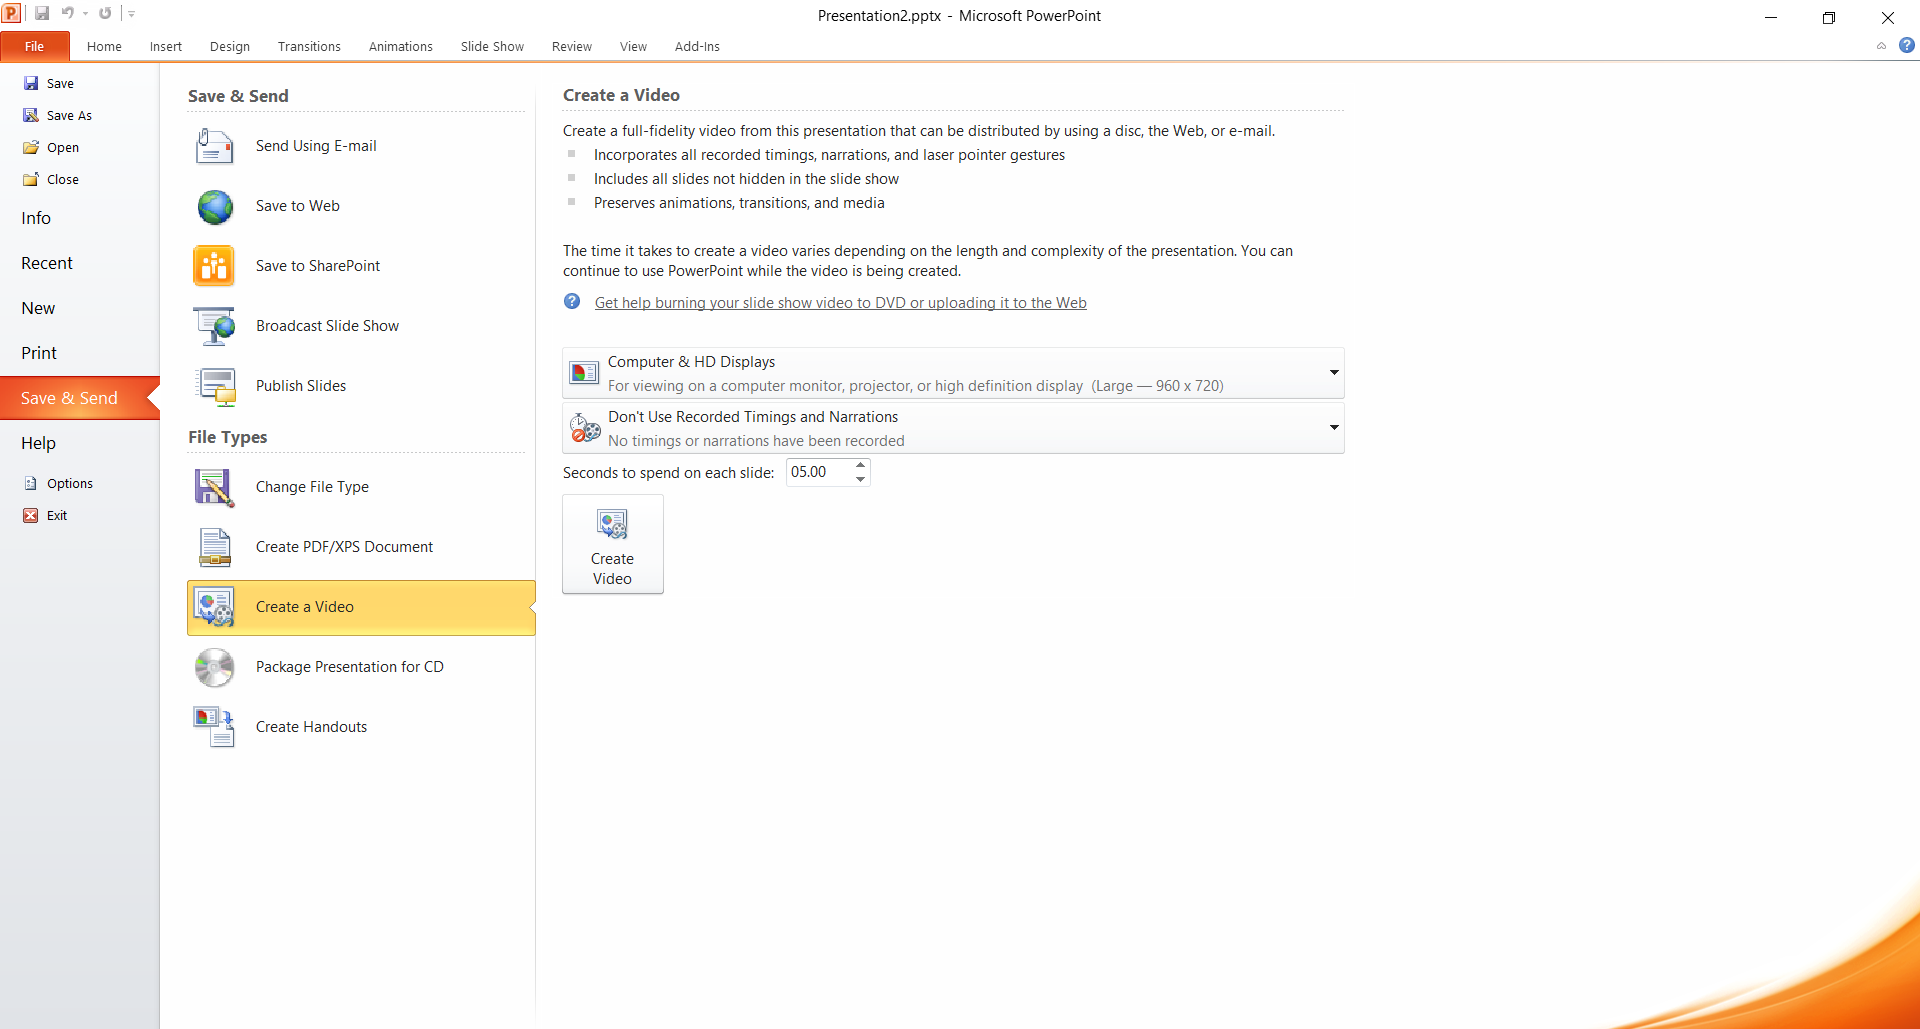Open the DVD burning help link
Image resolution: width=1920 pixels, height=1029 pixels.
coord(840,303)
